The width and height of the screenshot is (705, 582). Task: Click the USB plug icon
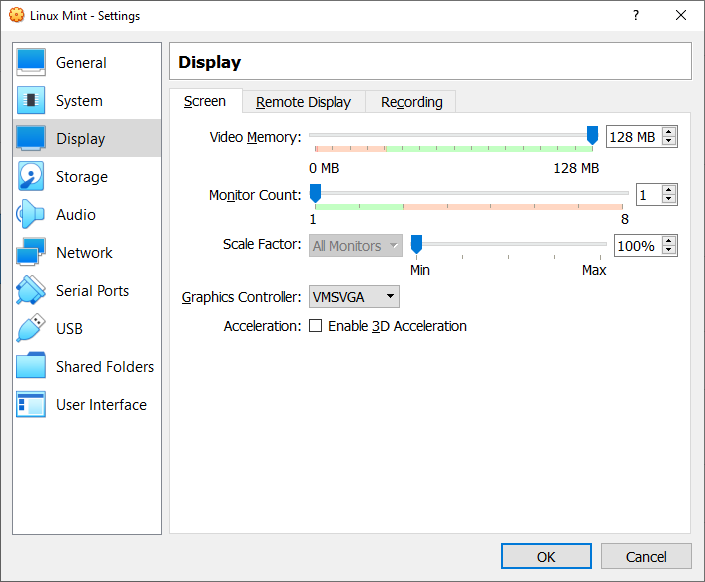(x=31, y=328)
